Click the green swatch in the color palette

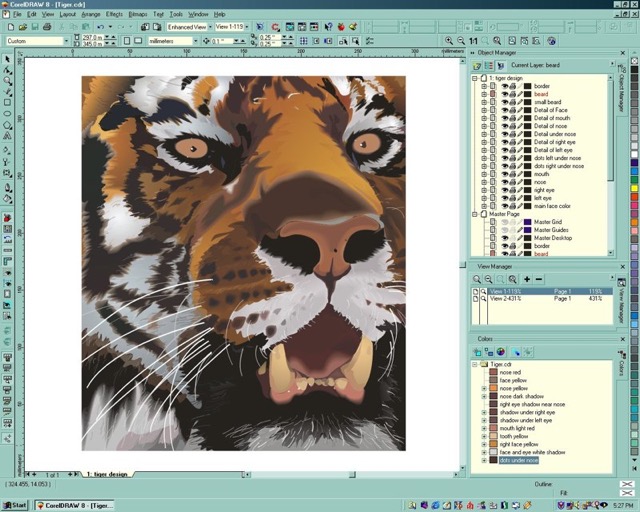click(x=634, y=180)
